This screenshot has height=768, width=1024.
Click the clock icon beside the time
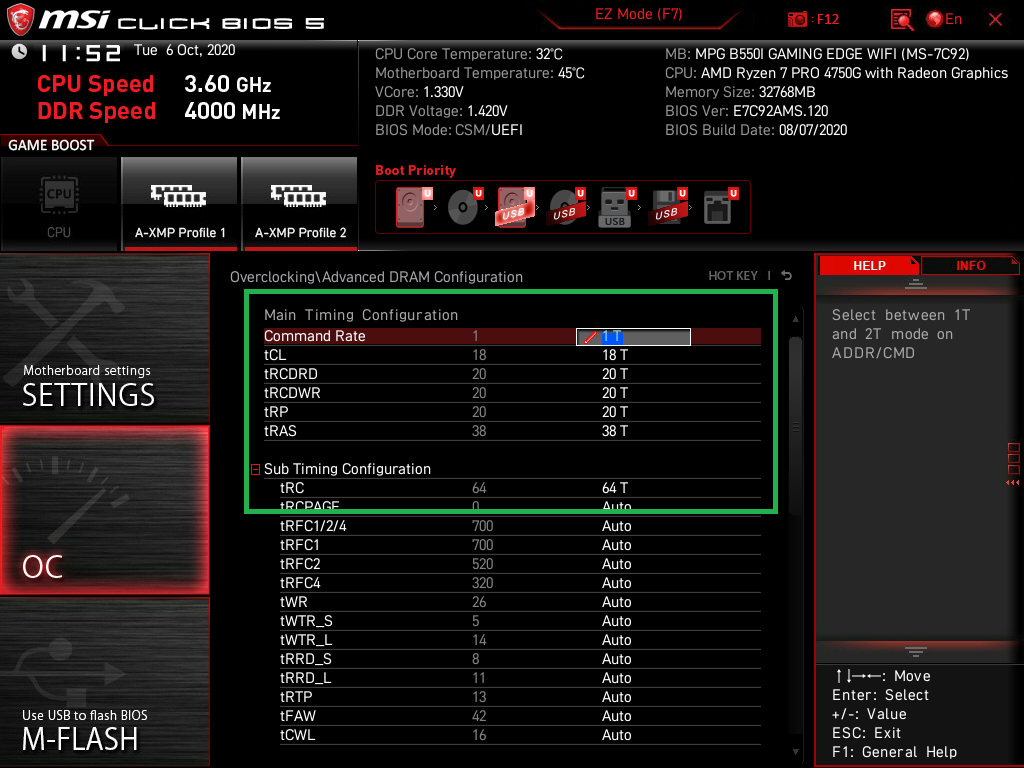coord(19,51)
